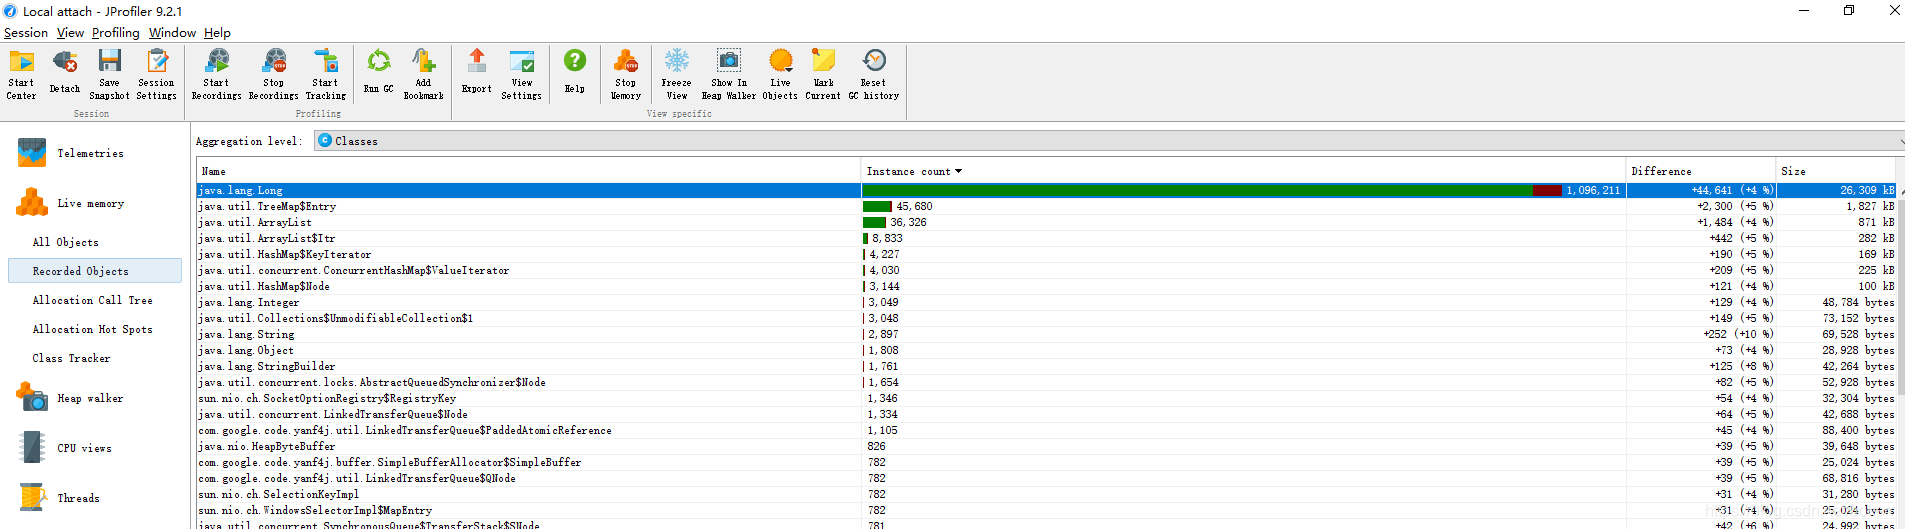Select java.util.HashMap$KeyIterator row
The image size is (1905, 529).
(x=1046, y=254)
